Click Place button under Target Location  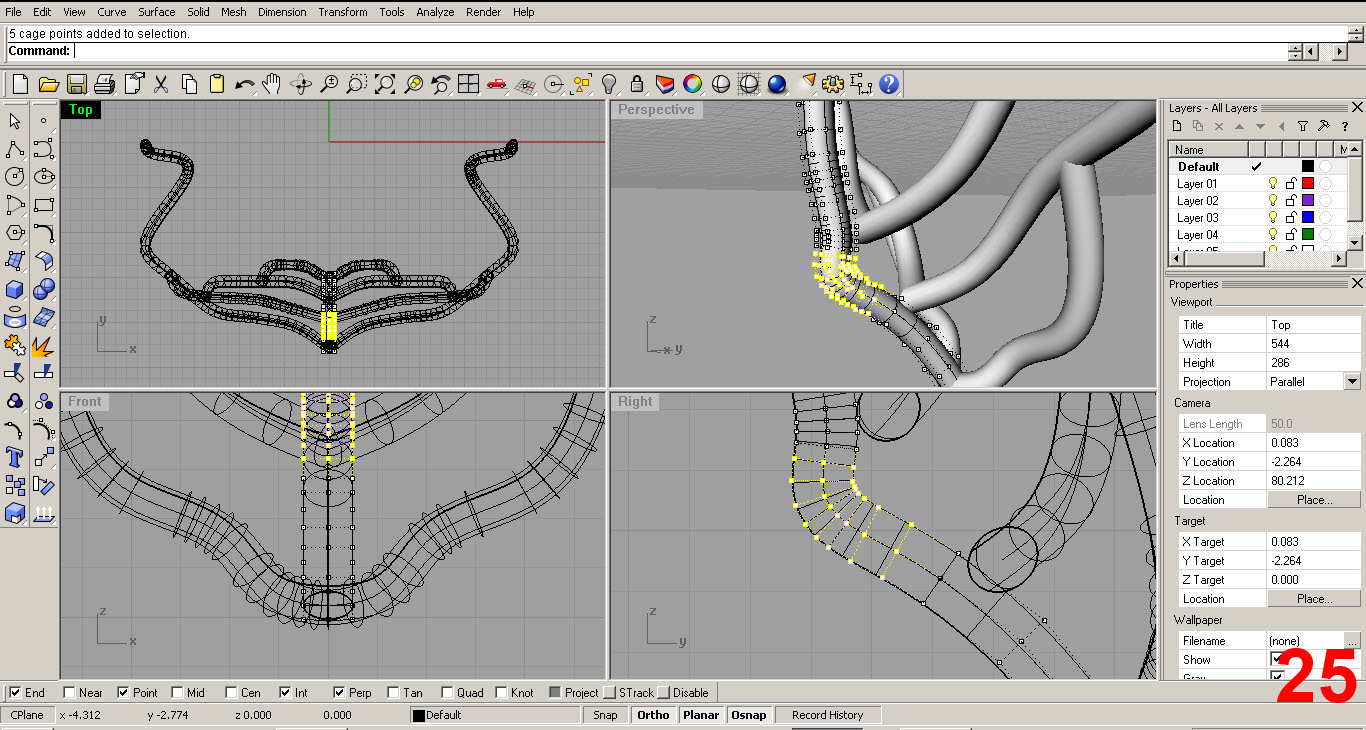tap(1314, 599)
